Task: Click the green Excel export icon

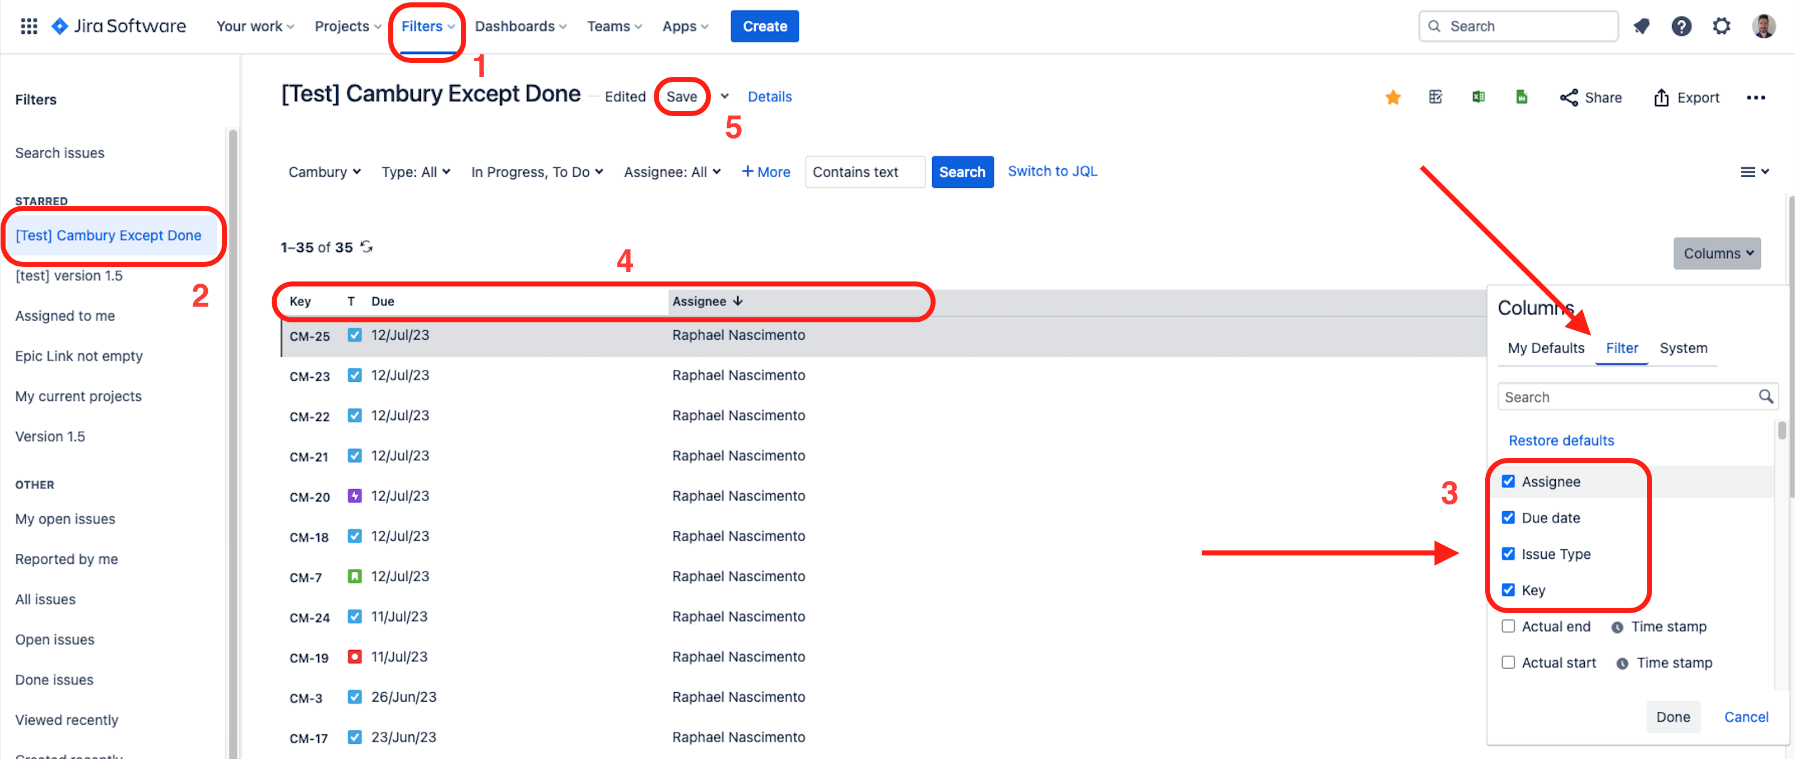Action: 1478,97
